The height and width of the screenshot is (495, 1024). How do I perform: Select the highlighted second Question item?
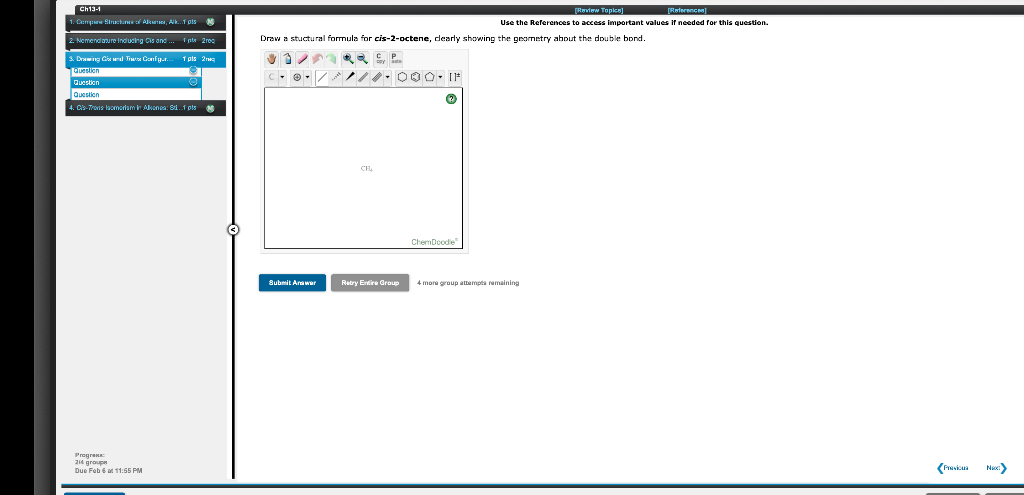[136, 82]
